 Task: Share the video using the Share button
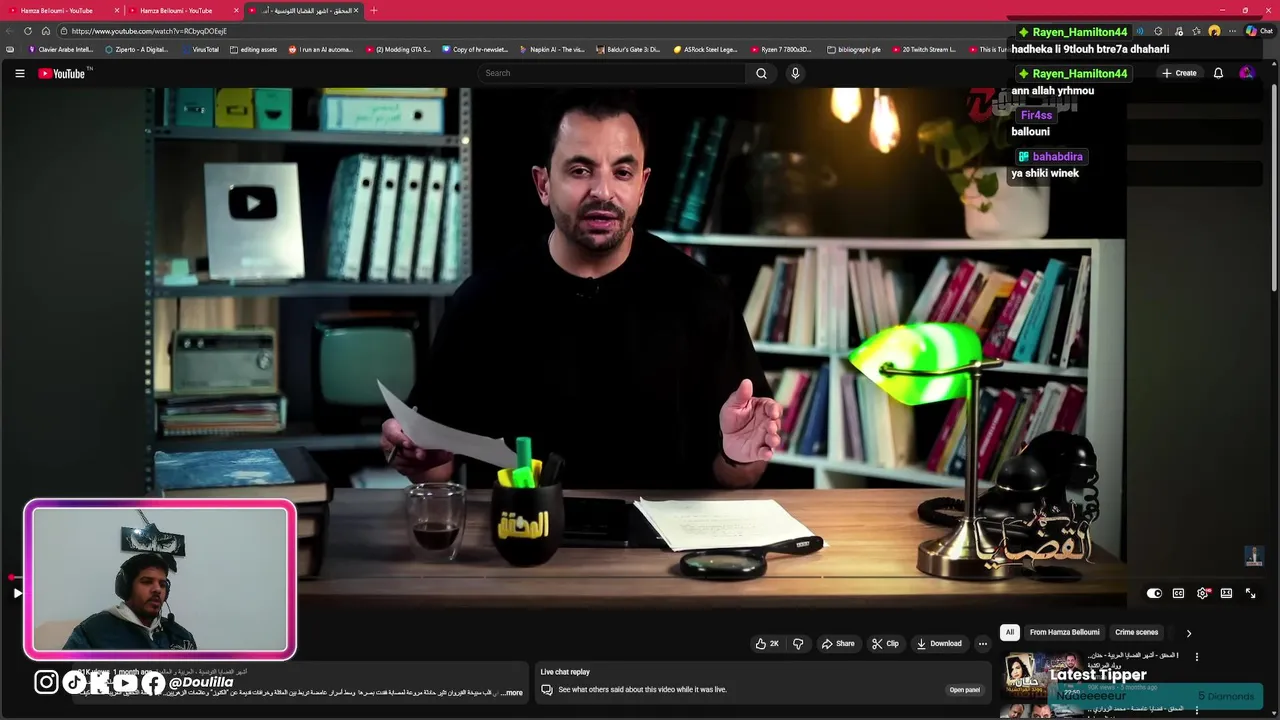pos(838,644)
